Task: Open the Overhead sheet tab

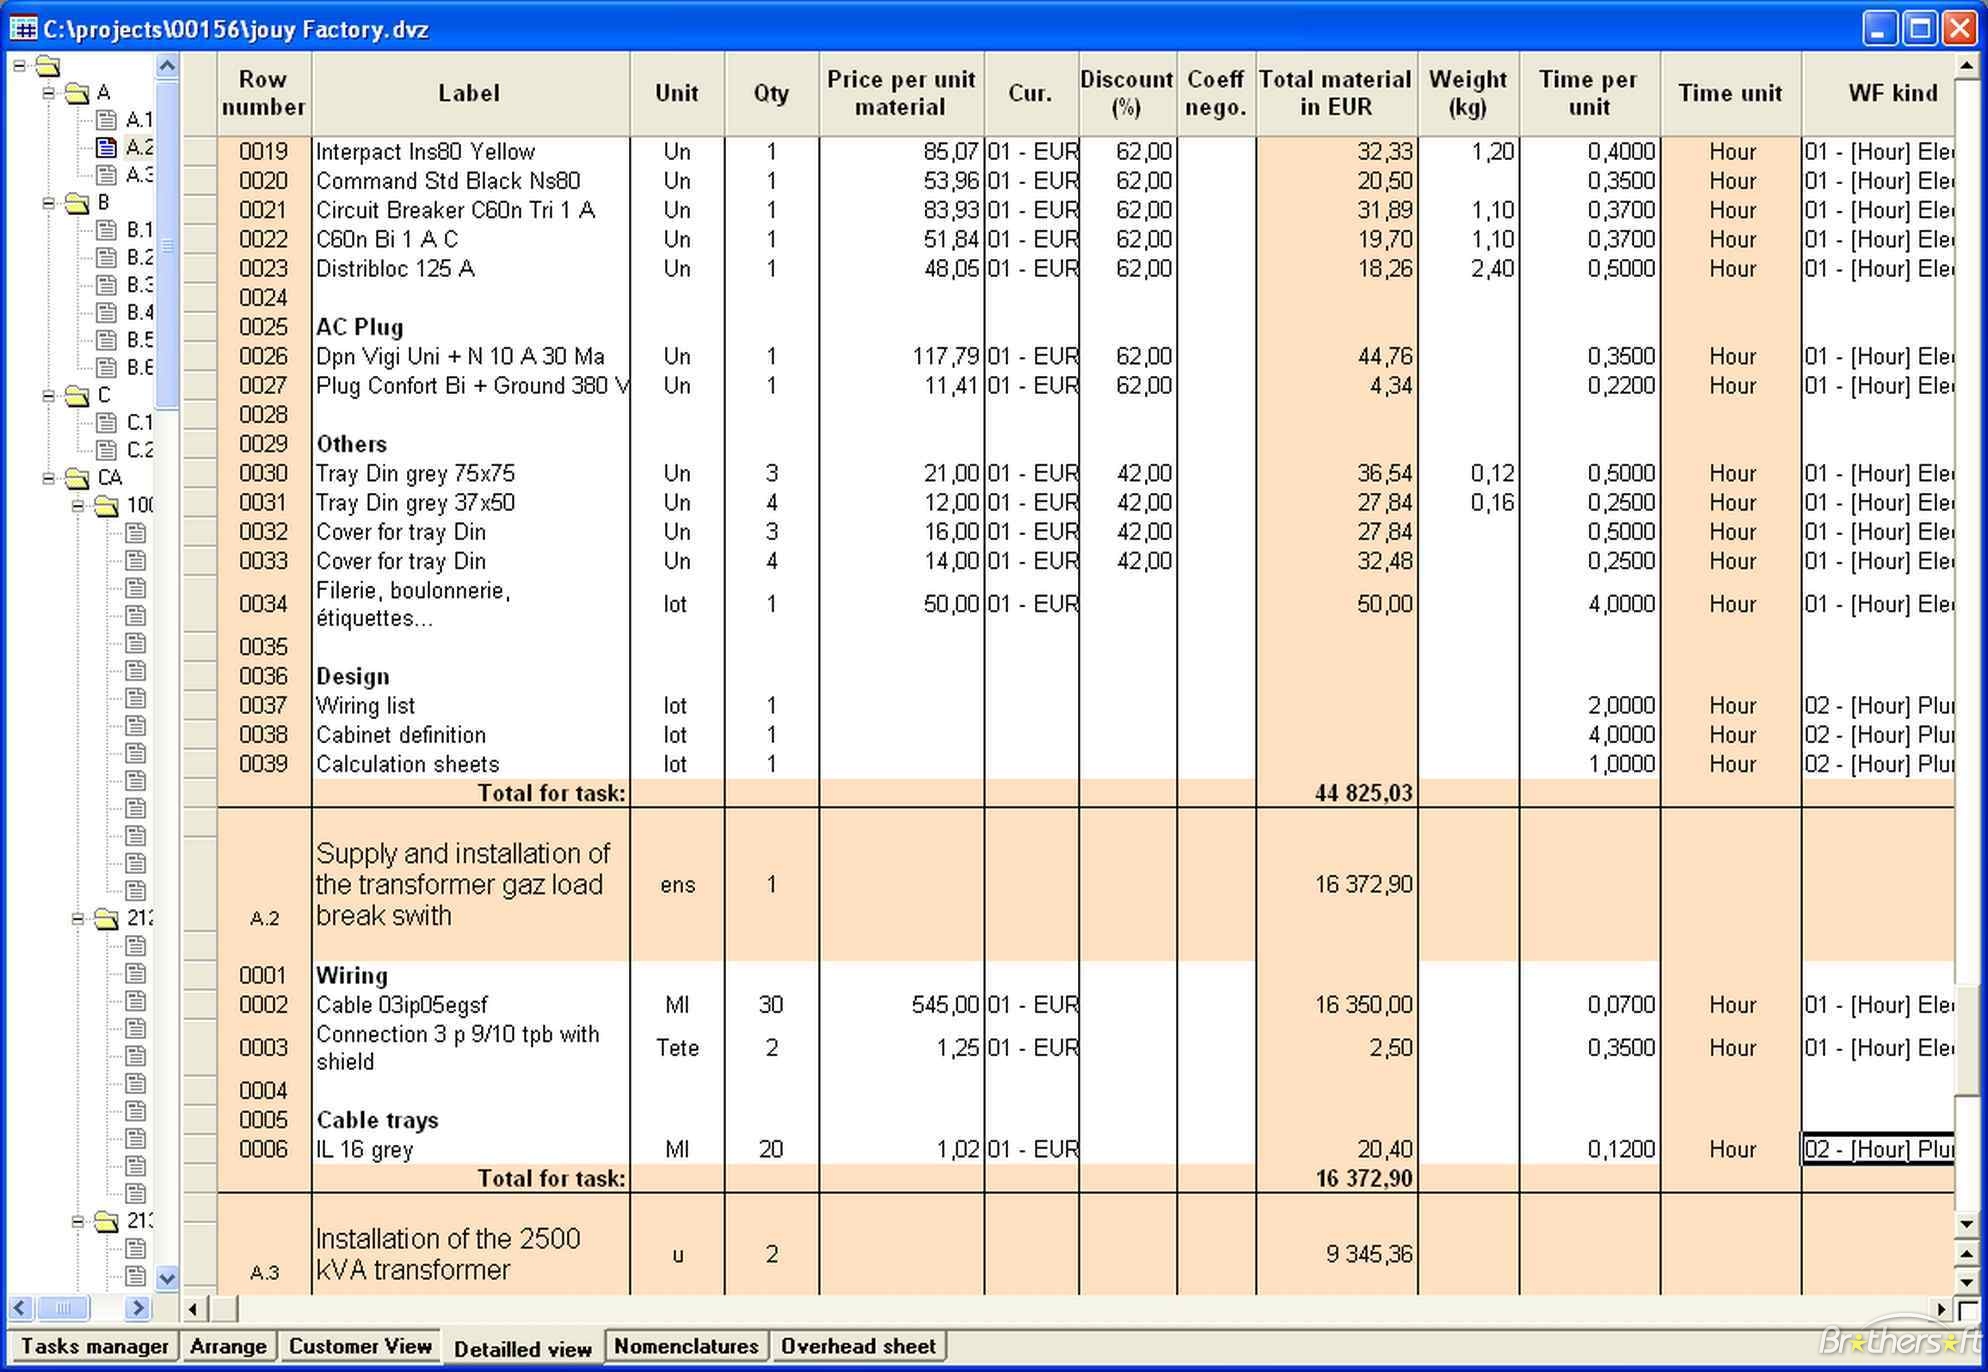Action: click(859, 1346)
